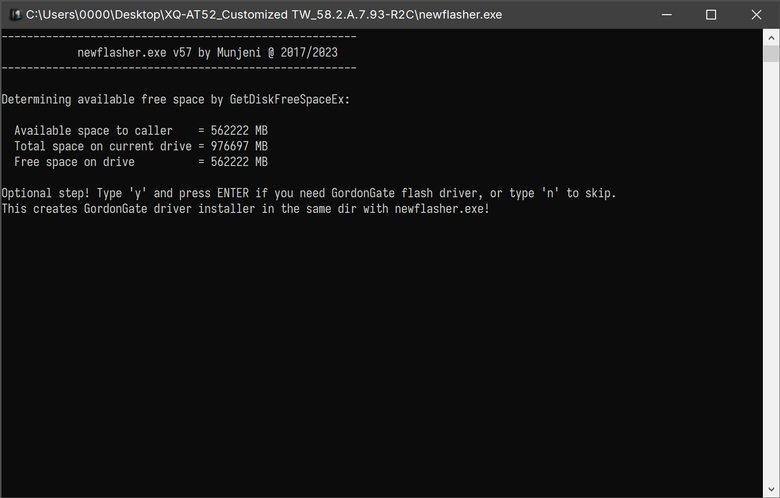Click the 976697 MB total space value
The image size is (780, 498).
click(x=239, y=146)
